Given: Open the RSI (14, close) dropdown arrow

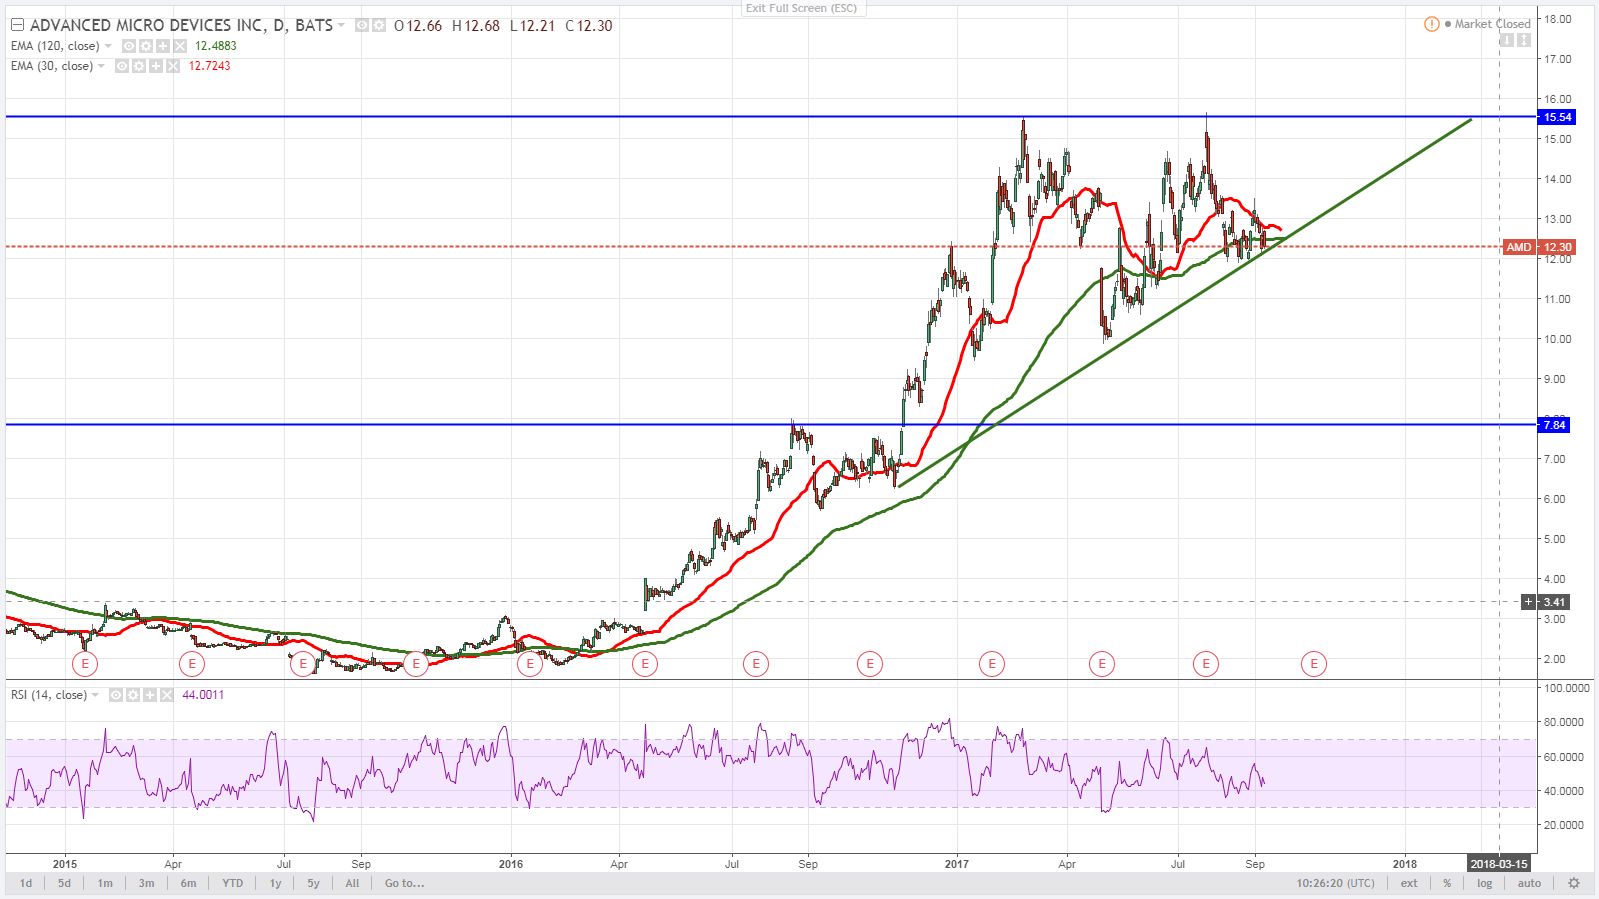Looking at the screenshot, I should [95, 695].
